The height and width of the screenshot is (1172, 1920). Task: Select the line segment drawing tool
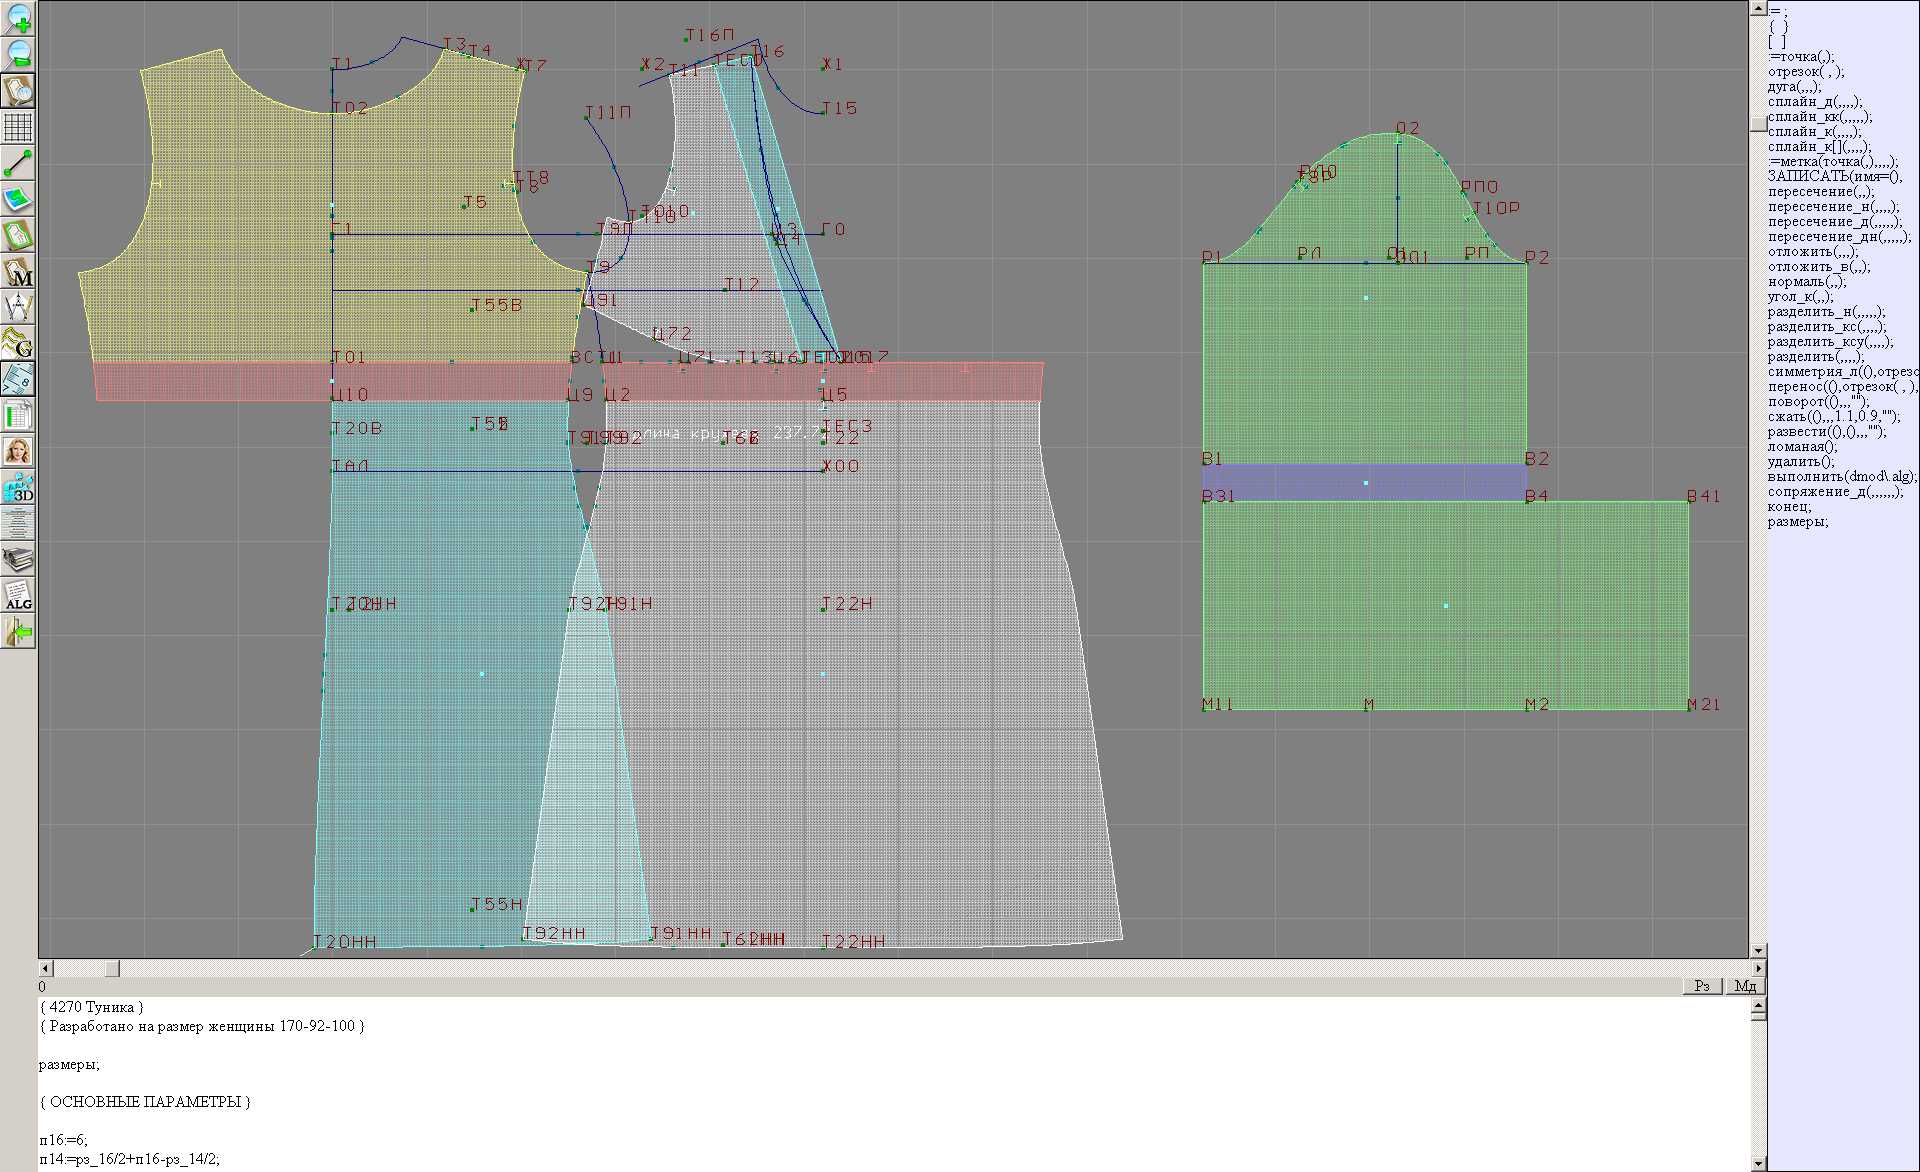[18, 163]
